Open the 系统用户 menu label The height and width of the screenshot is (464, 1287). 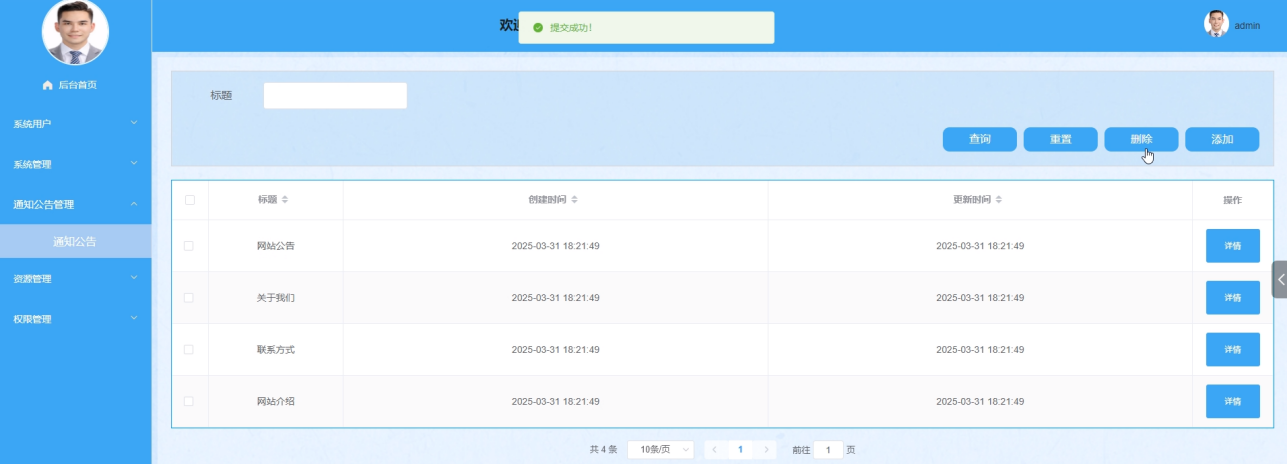32,124
